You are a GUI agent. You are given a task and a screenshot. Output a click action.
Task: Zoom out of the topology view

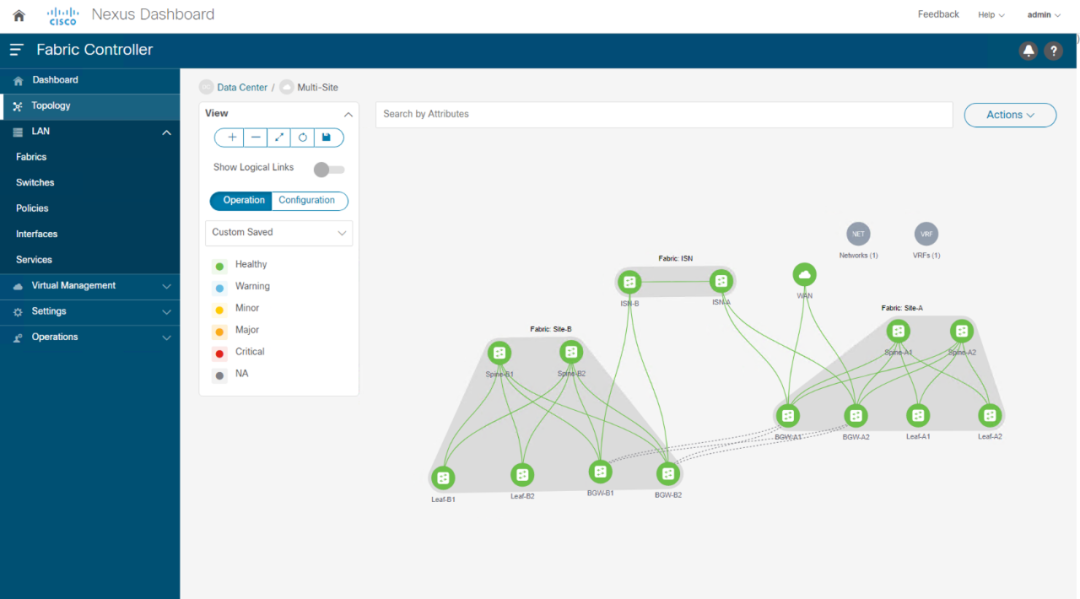click(256, 138)
